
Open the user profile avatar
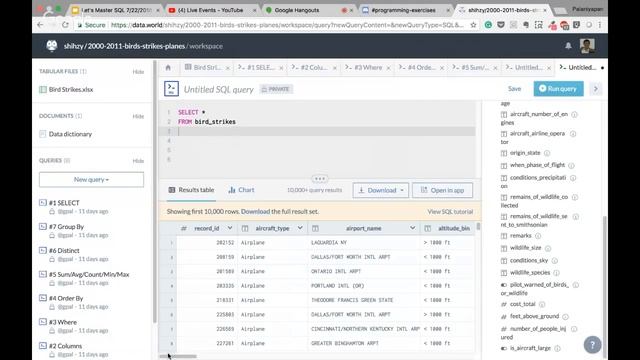587,46
